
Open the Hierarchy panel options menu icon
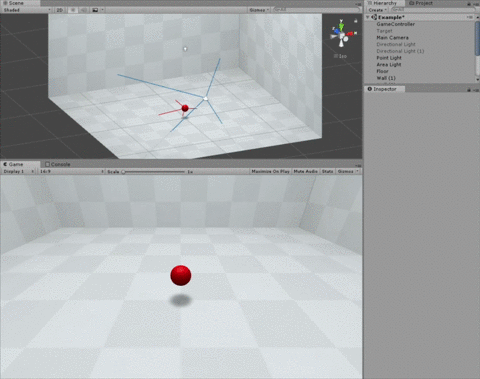tap(475, 4)
